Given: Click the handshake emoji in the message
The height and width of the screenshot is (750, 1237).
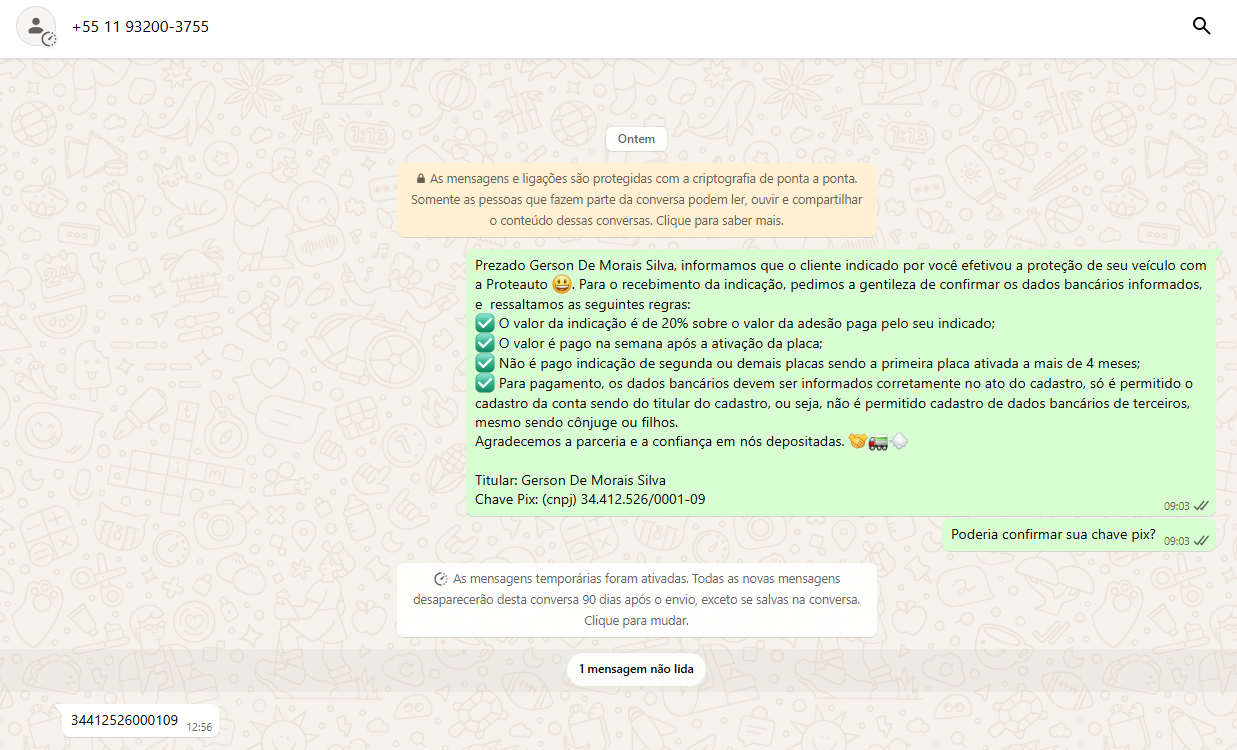Looking at the screenshot, I should pos(857,441).
